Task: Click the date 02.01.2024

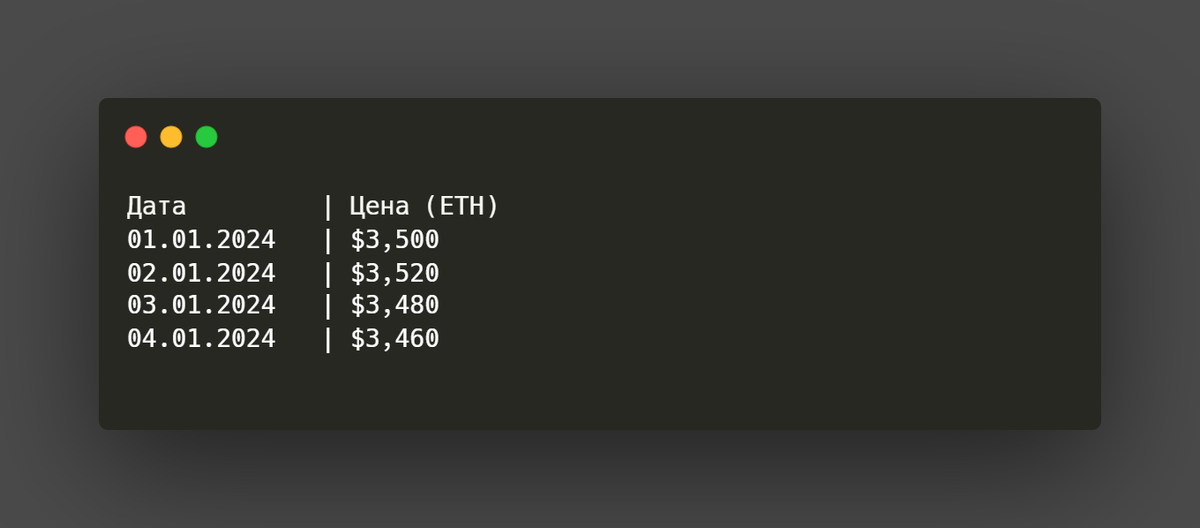Action: [201, 273]
